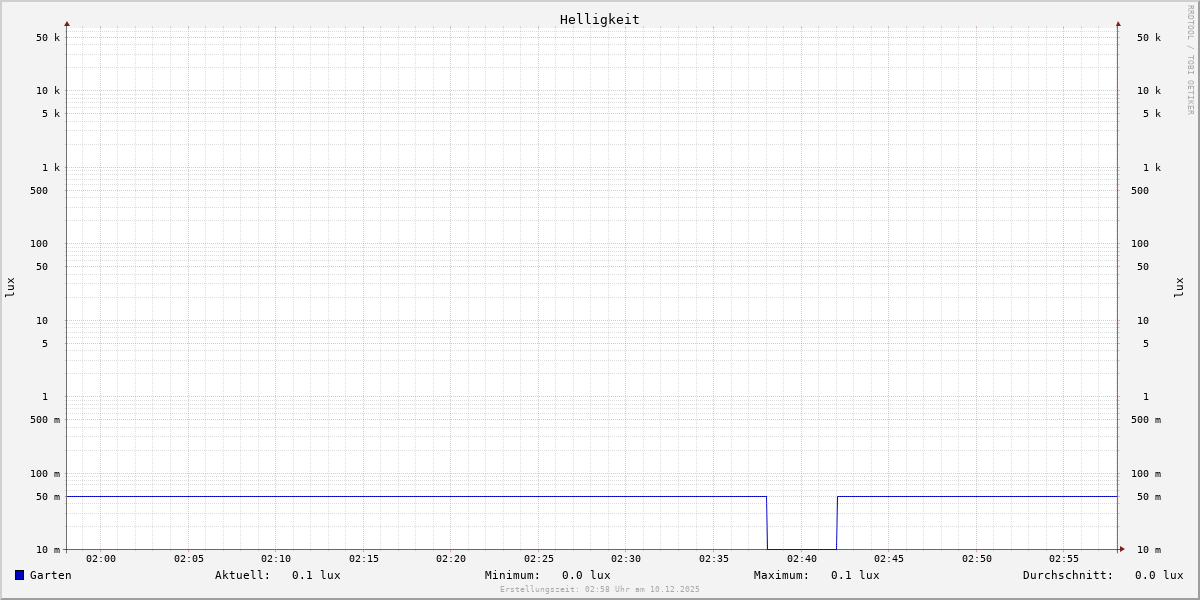Click the 02:30 time axis label

[626, 559]
